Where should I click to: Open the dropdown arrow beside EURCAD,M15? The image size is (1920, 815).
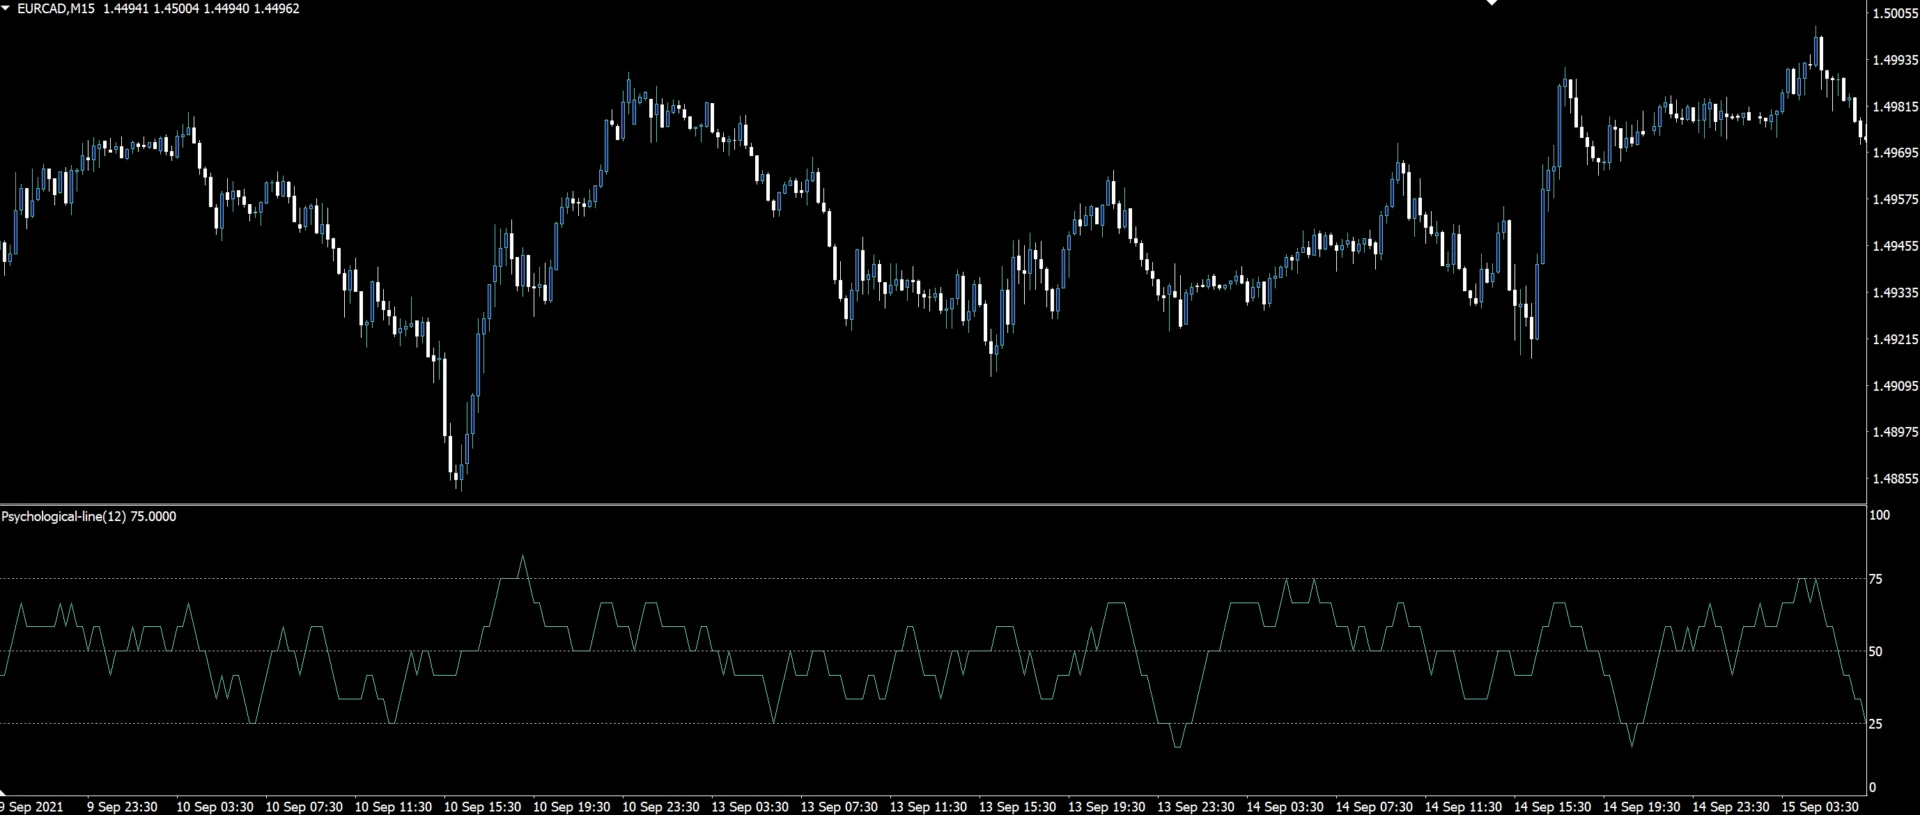pos(7,8)
